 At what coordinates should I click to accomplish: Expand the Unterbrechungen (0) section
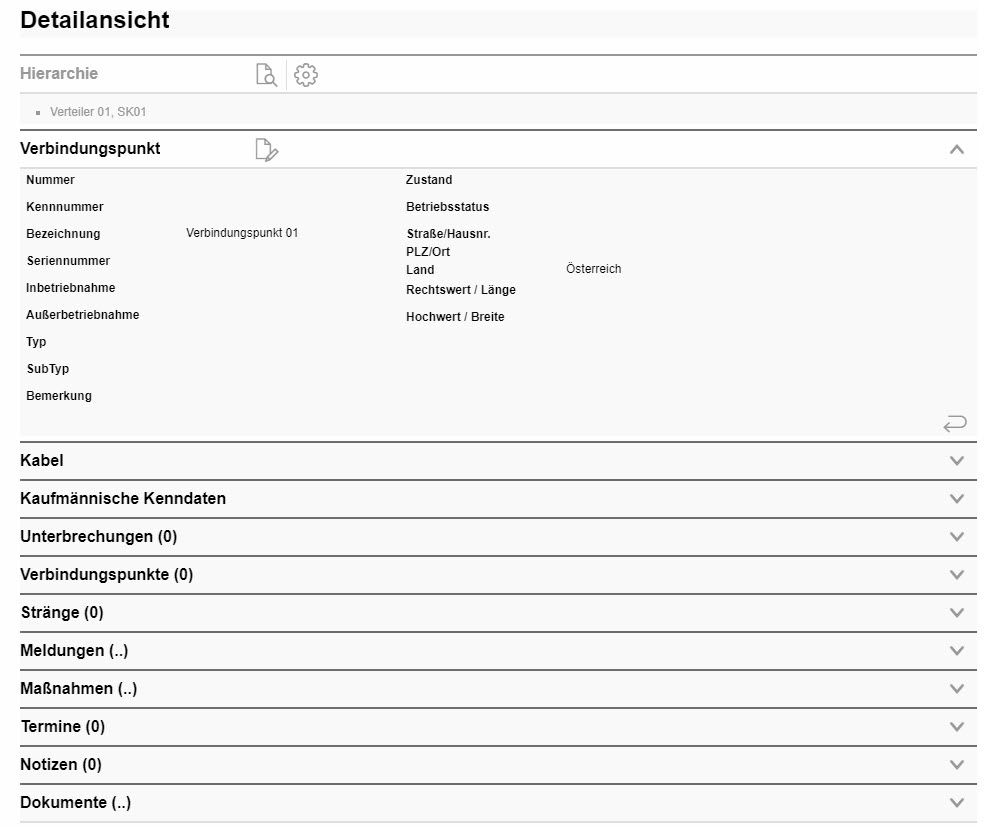(957, 536)
